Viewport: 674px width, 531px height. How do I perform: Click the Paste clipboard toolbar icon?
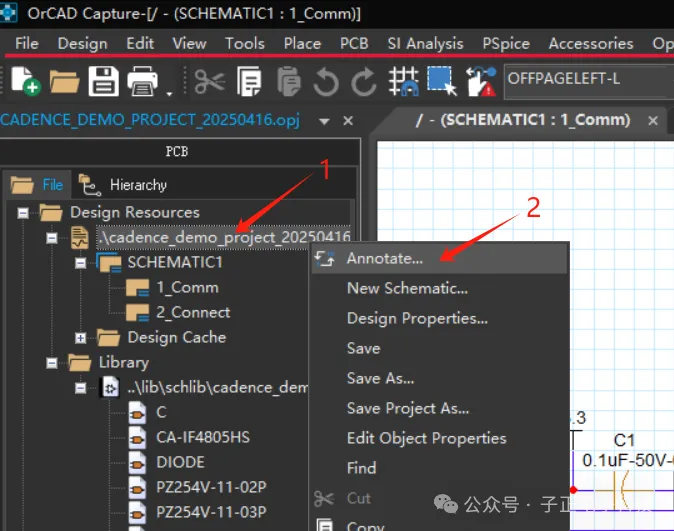288,81
